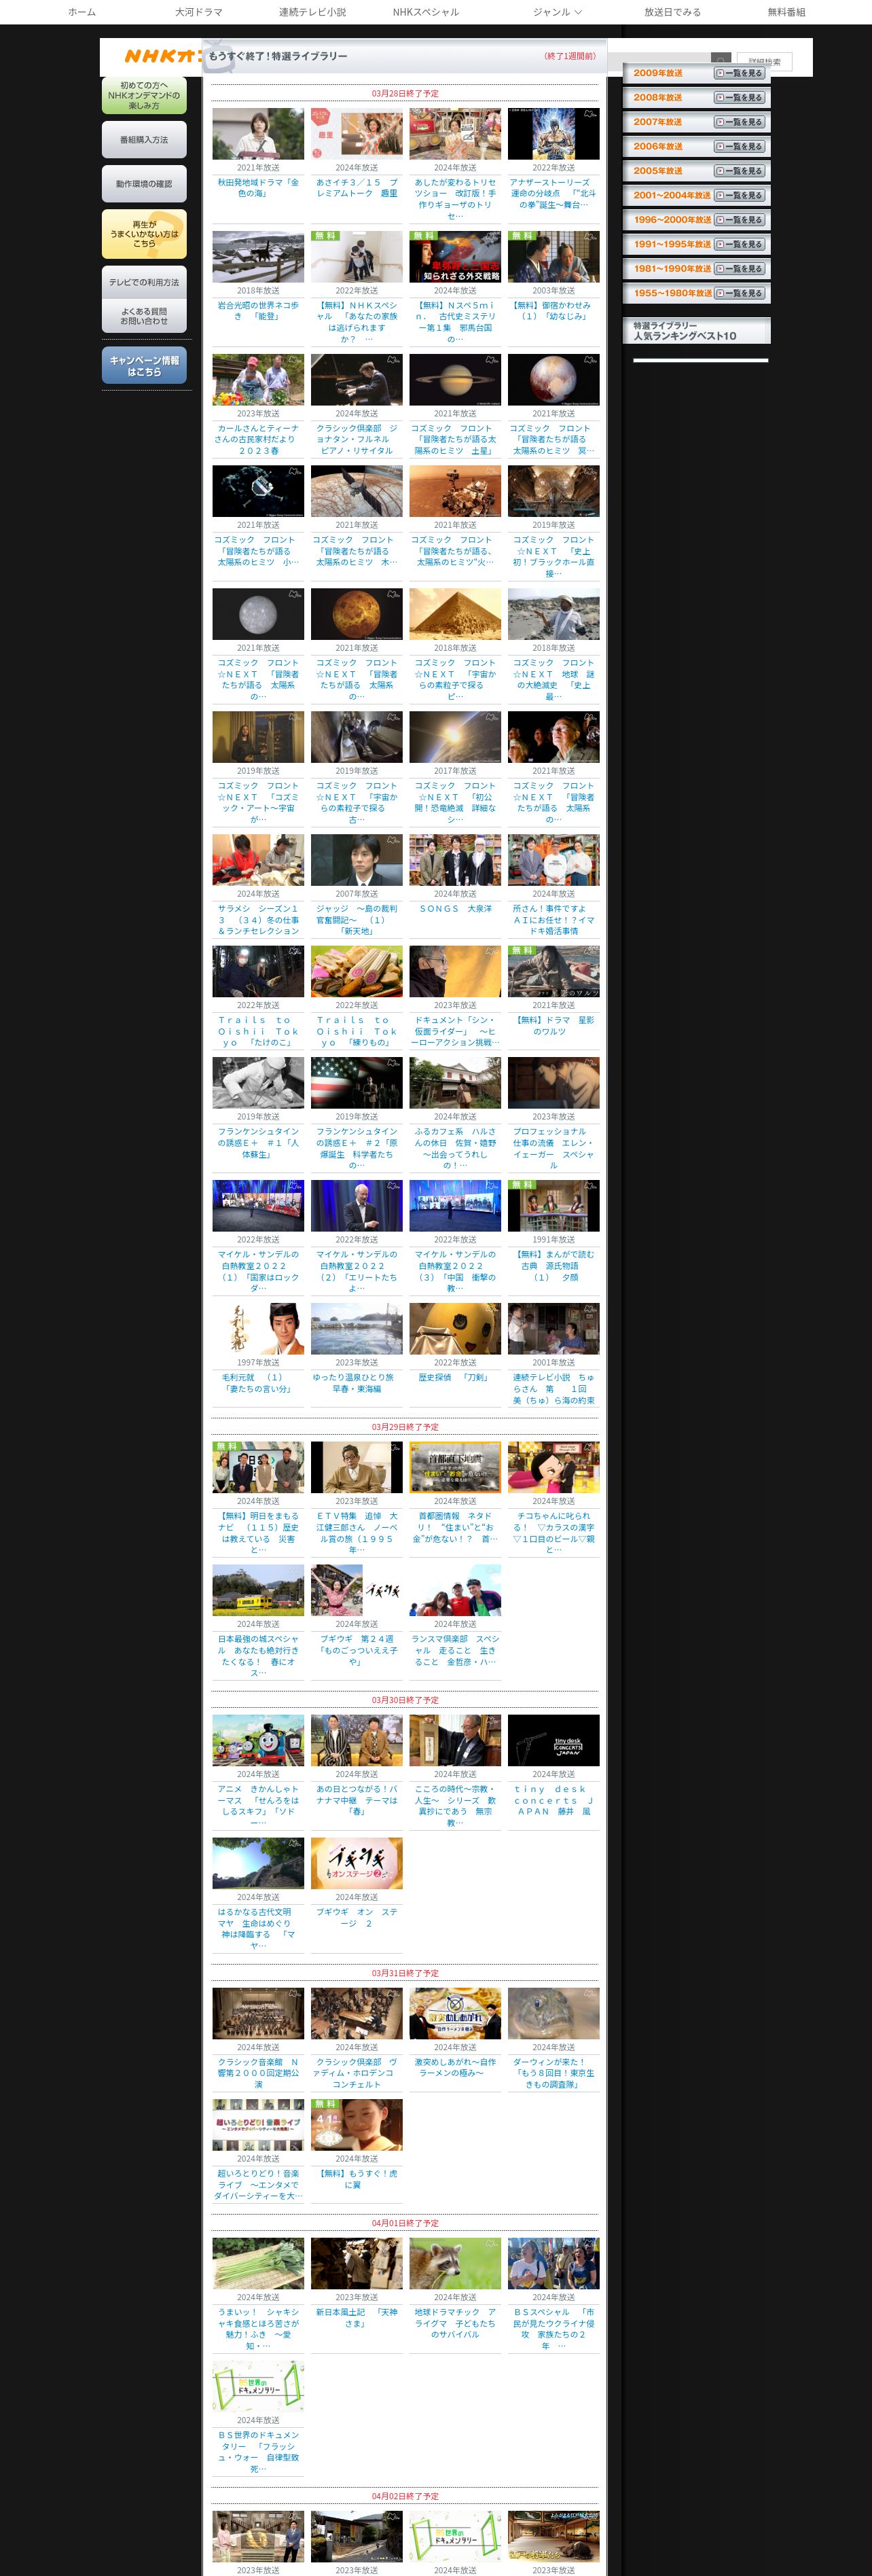The image size is (872, 2576).
Task: Open the 歴史探偵「刀剣」 thumbnail
Action: tap(455, 1329)
